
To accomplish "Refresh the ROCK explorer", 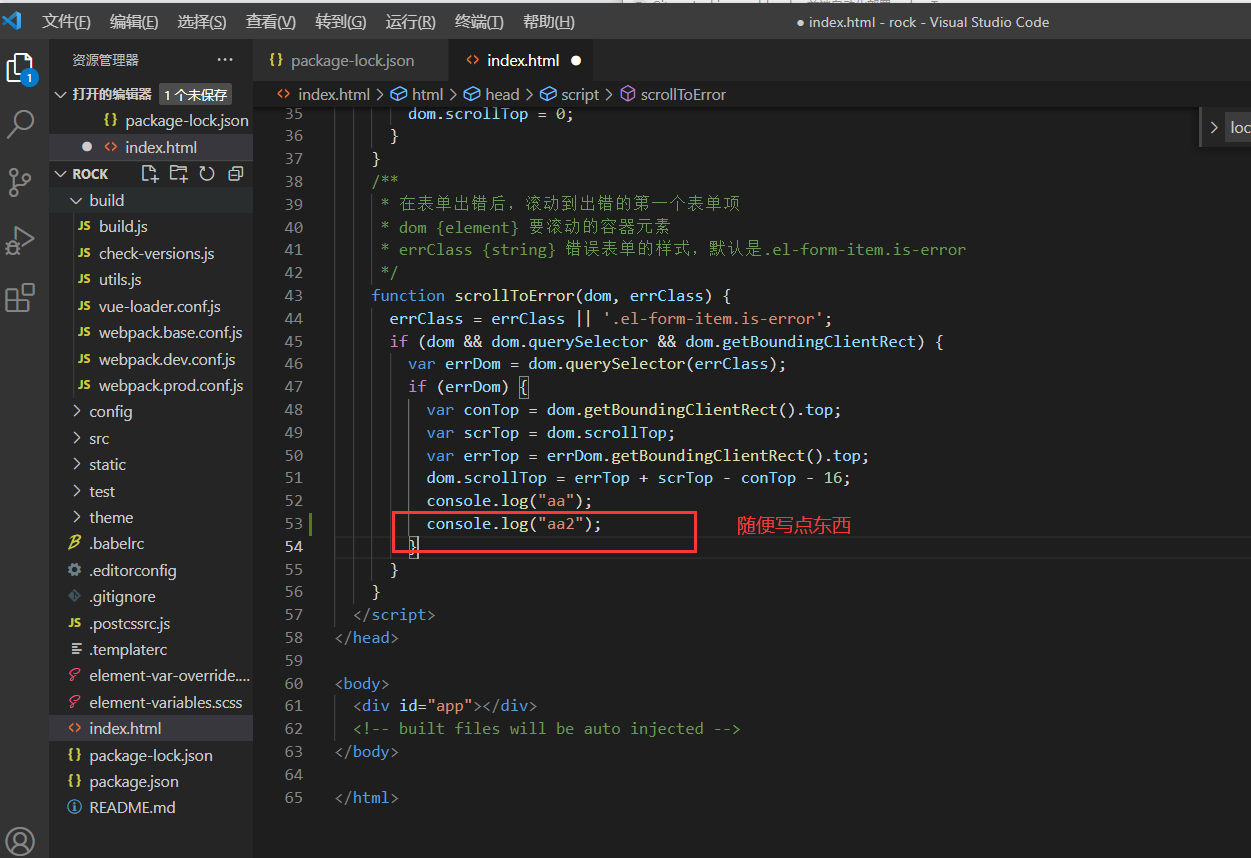I will pos(207,173).
